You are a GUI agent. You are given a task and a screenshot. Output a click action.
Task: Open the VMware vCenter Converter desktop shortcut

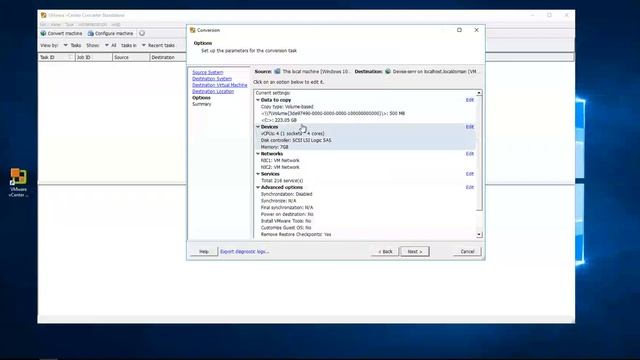[18, 182]
